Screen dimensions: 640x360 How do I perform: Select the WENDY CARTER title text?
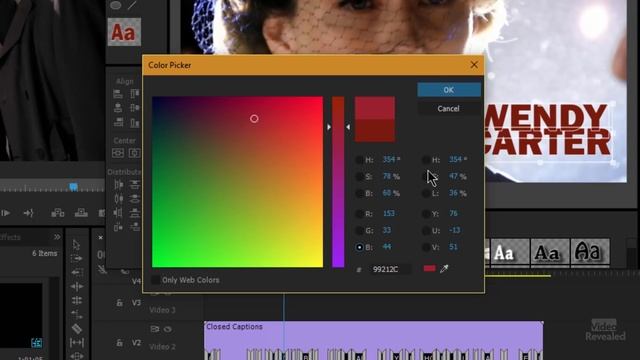(547, 130)
